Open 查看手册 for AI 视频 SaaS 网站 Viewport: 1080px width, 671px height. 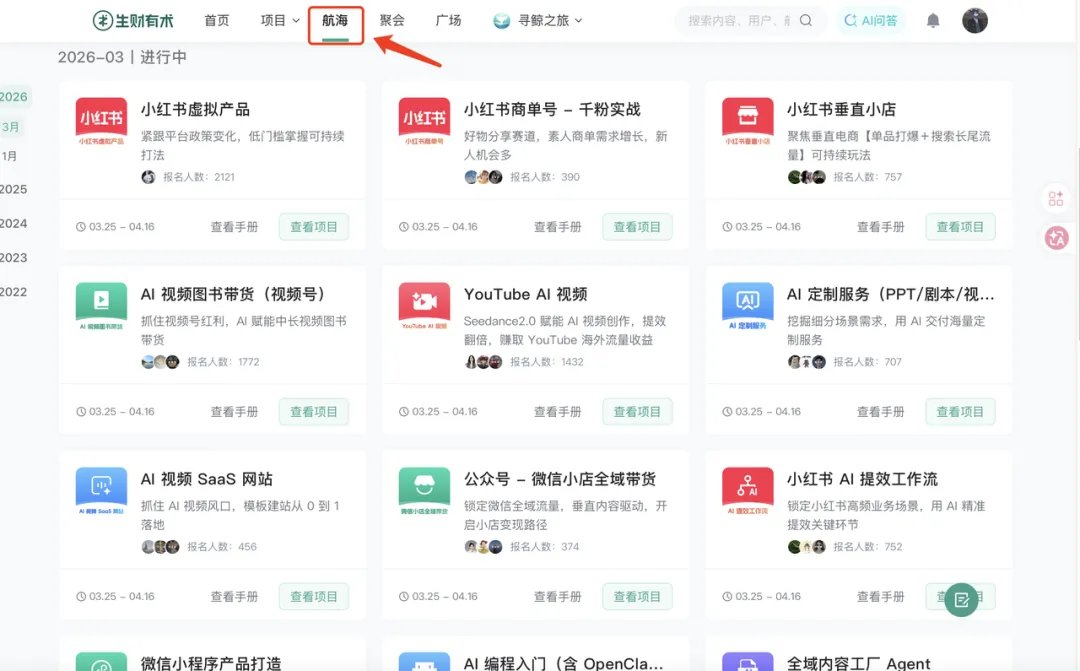[x=234, y=596]
